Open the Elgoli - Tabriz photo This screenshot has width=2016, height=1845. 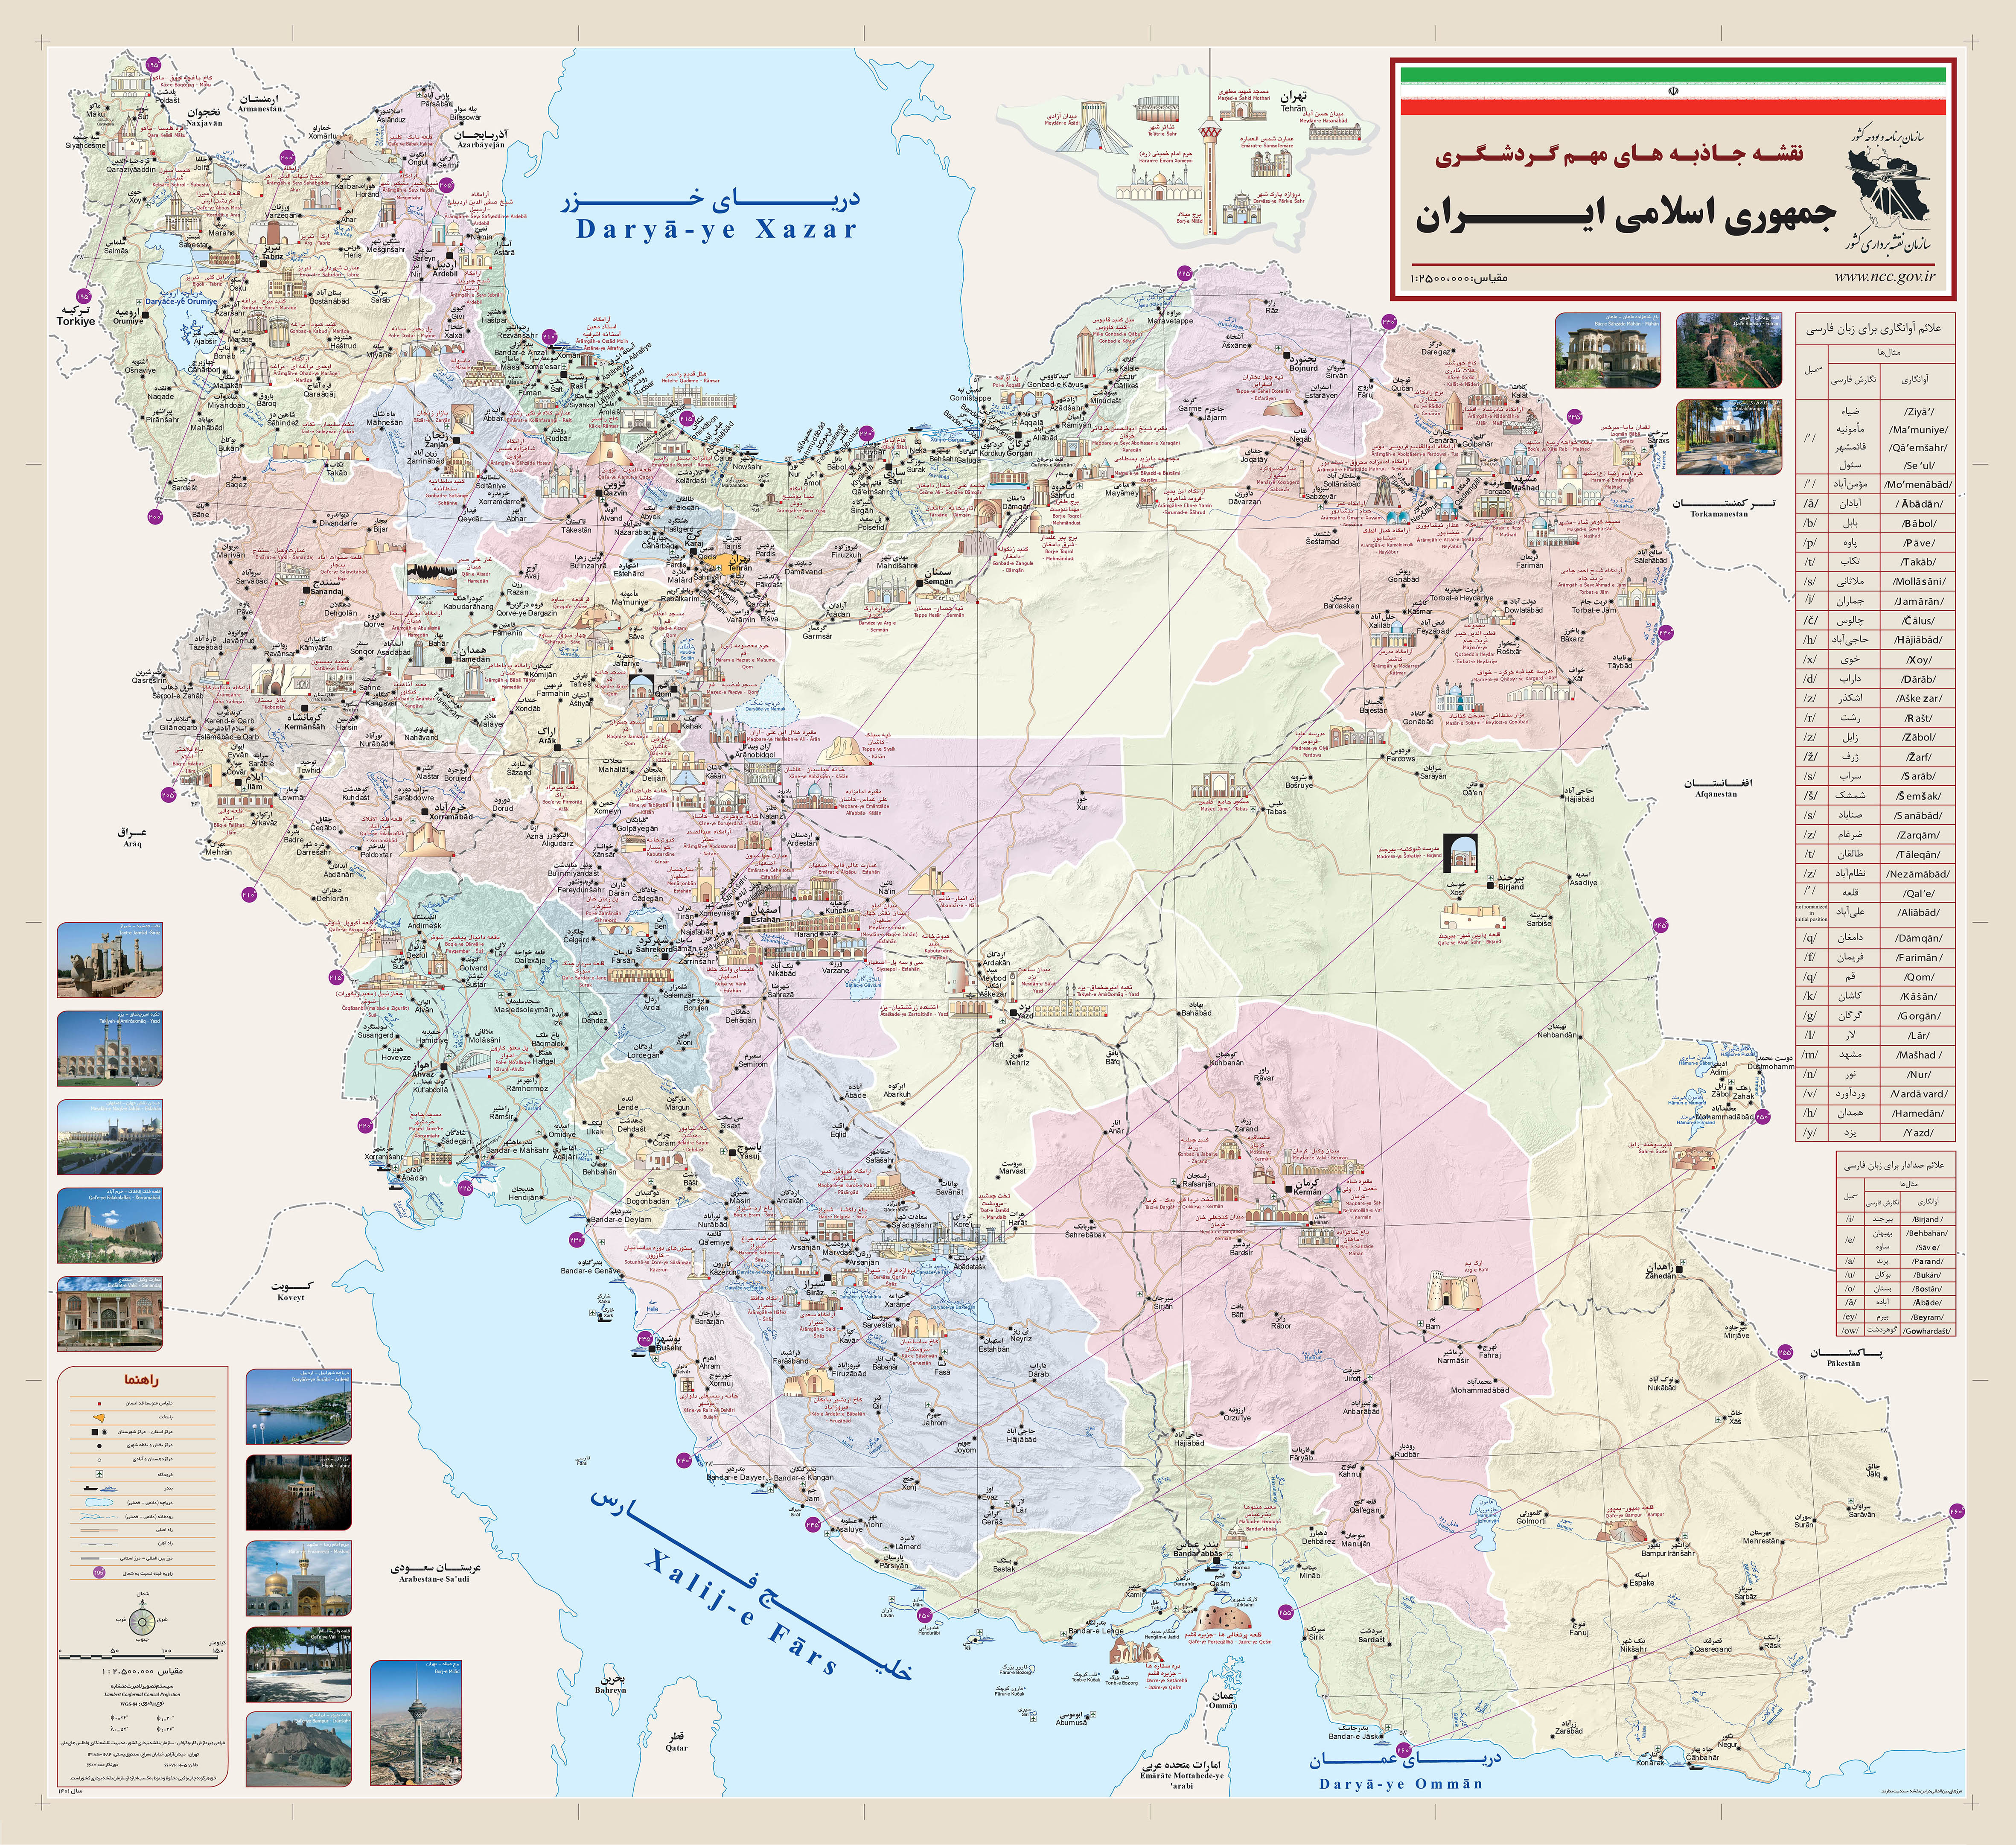[299, 1493]
